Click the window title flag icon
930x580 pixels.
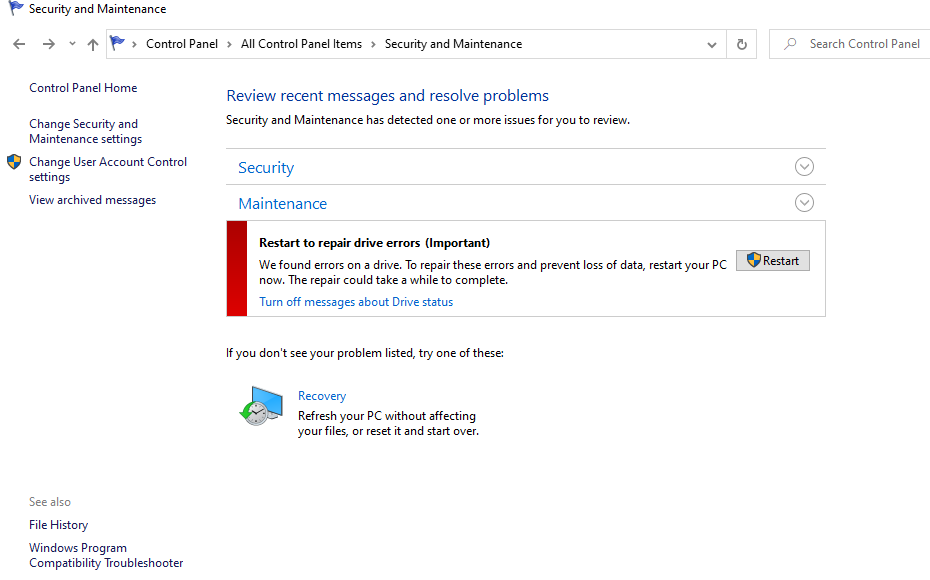[x=16, y=8]
